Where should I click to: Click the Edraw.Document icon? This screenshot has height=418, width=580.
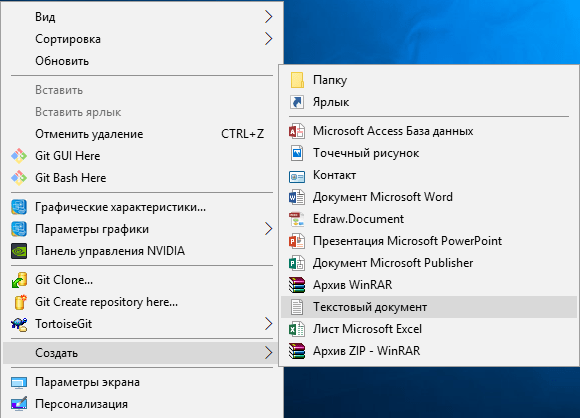tap(297, 219)
